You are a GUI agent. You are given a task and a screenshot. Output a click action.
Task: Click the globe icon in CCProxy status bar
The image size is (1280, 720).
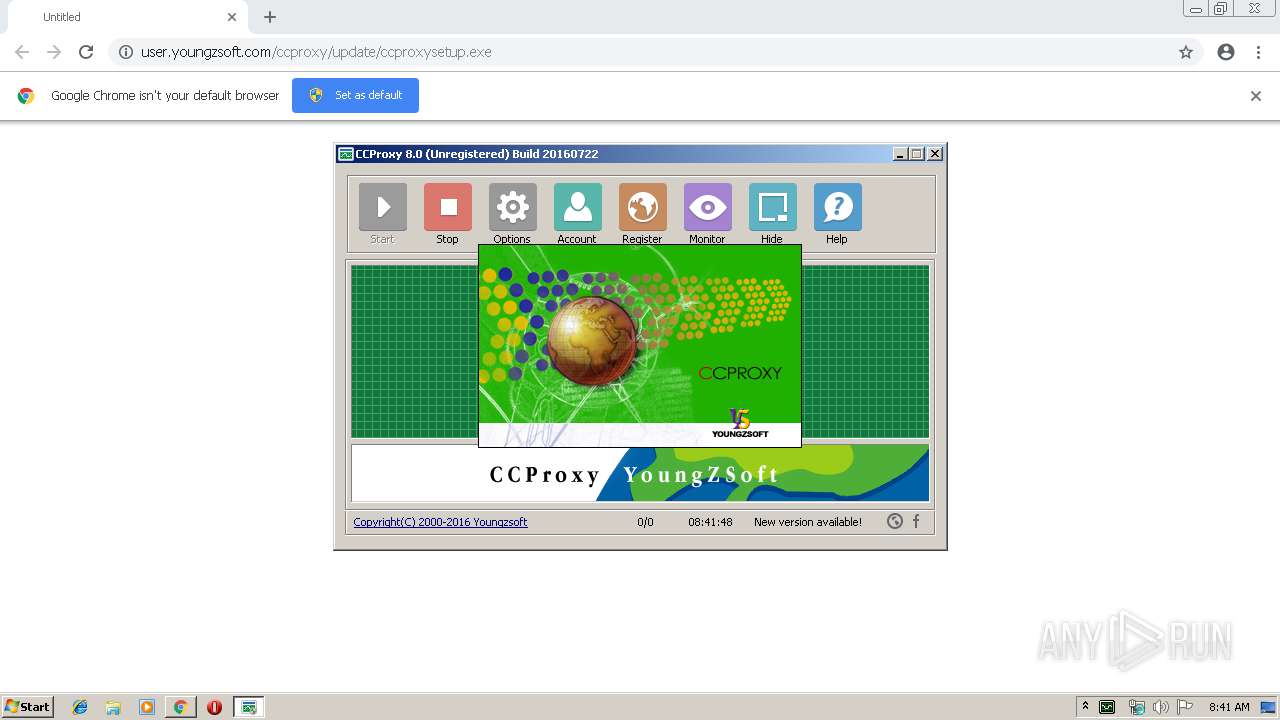895,521
